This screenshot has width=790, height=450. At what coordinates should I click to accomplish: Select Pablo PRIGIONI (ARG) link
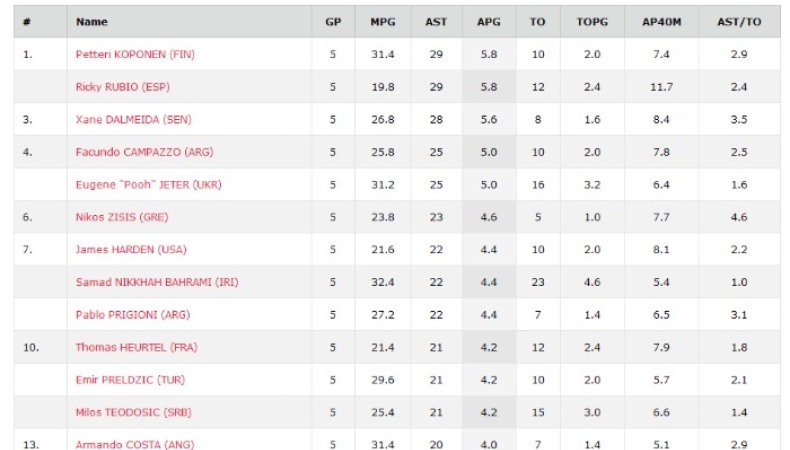tap(133, 315)
